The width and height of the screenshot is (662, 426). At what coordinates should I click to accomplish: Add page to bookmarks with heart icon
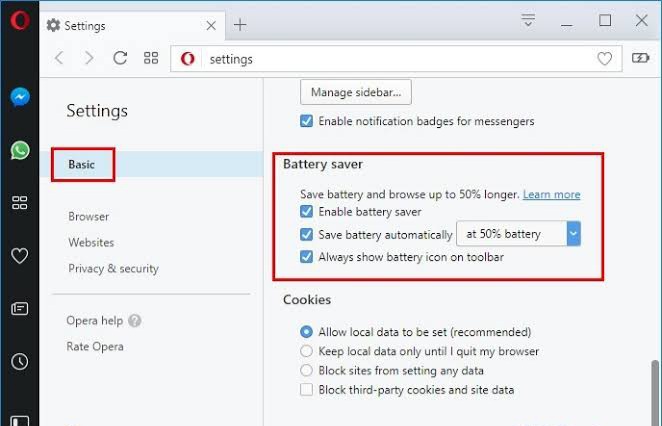click(x=605, y=58)
